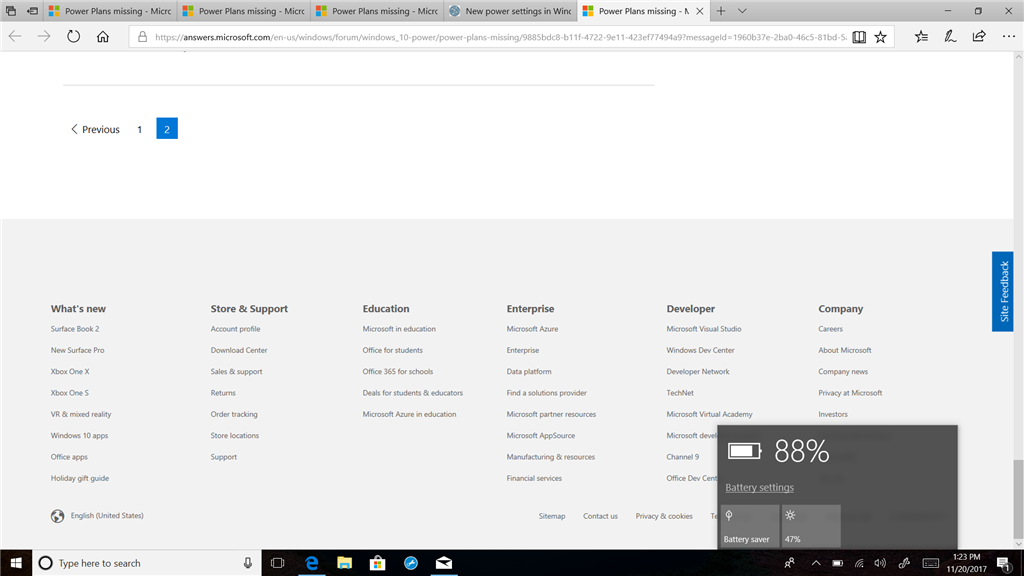Switch to first Power Plans missing tab
Screen dimensions: 1024x576
pyautogui.click(x=110, y=11)
